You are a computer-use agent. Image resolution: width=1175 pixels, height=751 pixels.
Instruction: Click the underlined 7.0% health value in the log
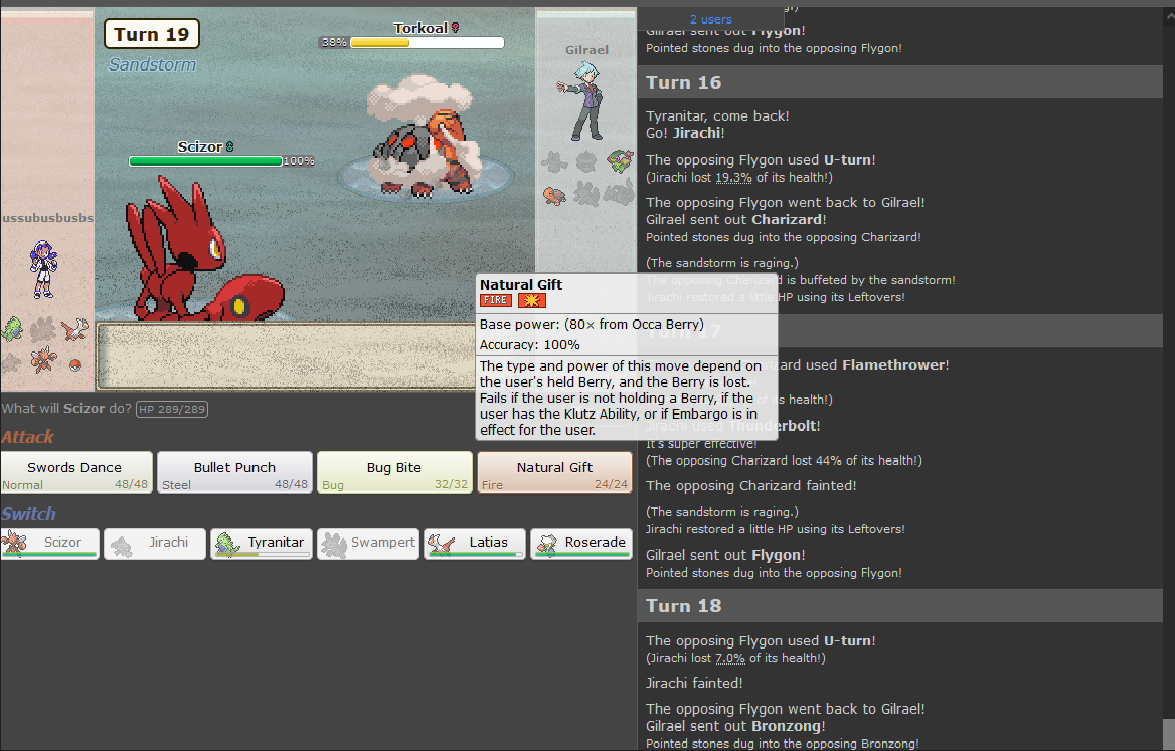729,658
